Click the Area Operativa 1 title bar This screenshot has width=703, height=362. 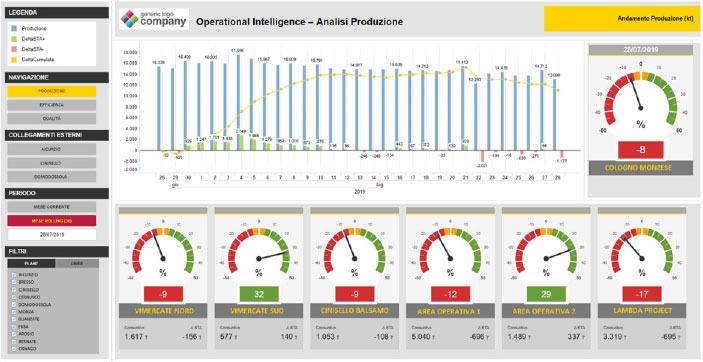451,310
